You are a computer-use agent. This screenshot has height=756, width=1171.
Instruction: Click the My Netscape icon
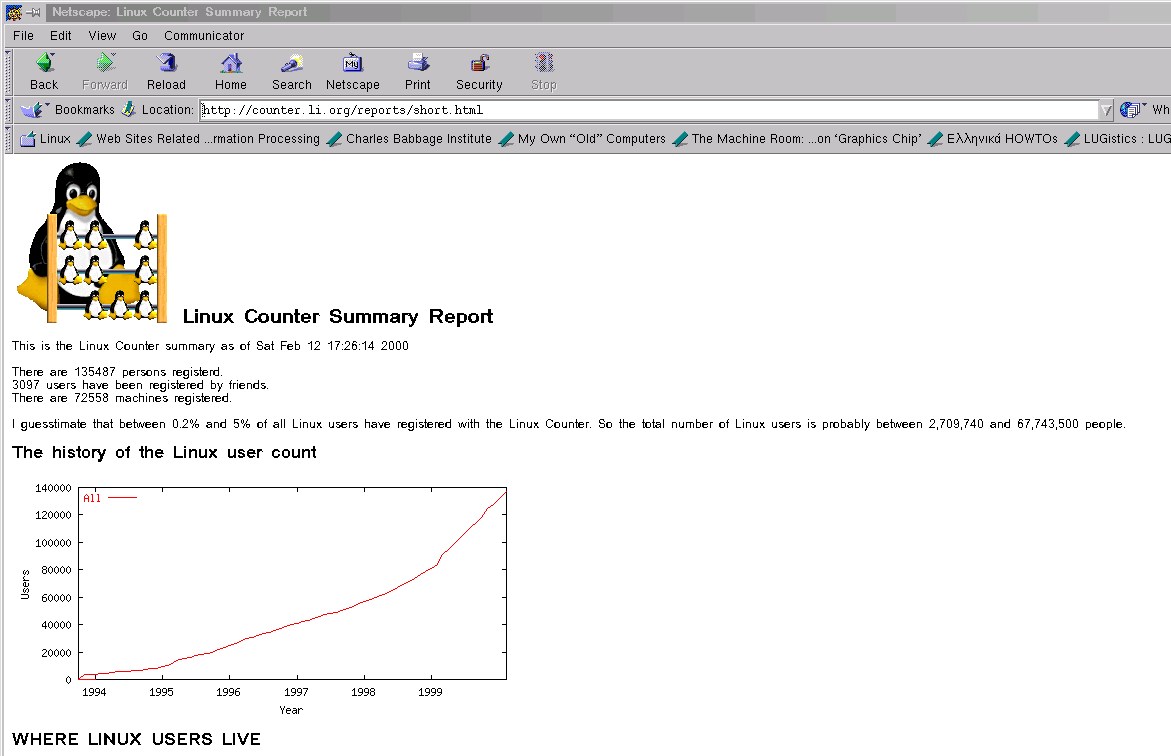coord(352,65)
